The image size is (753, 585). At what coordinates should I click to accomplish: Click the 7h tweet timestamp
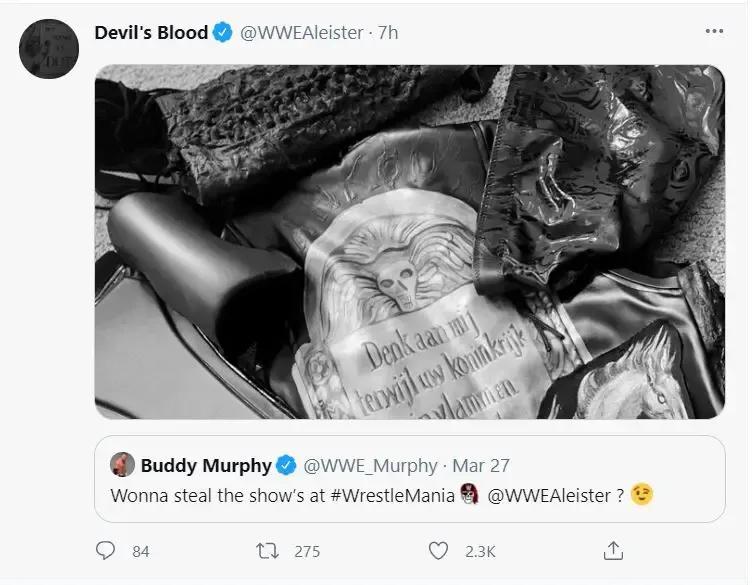coord(388,32)
